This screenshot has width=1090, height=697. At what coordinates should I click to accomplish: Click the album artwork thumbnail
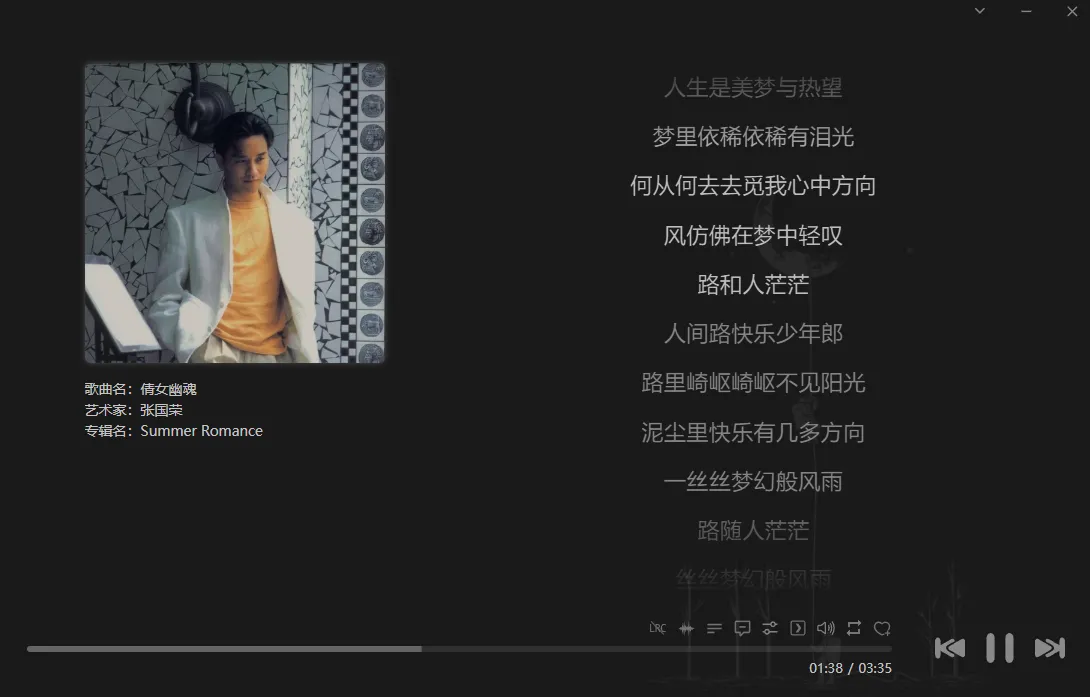(234, 213)
